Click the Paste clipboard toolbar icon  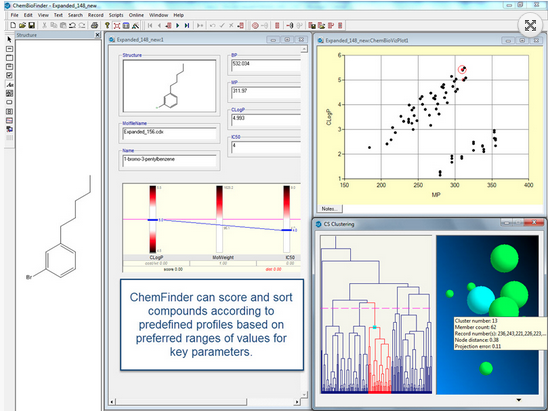[x=63, y=25]
